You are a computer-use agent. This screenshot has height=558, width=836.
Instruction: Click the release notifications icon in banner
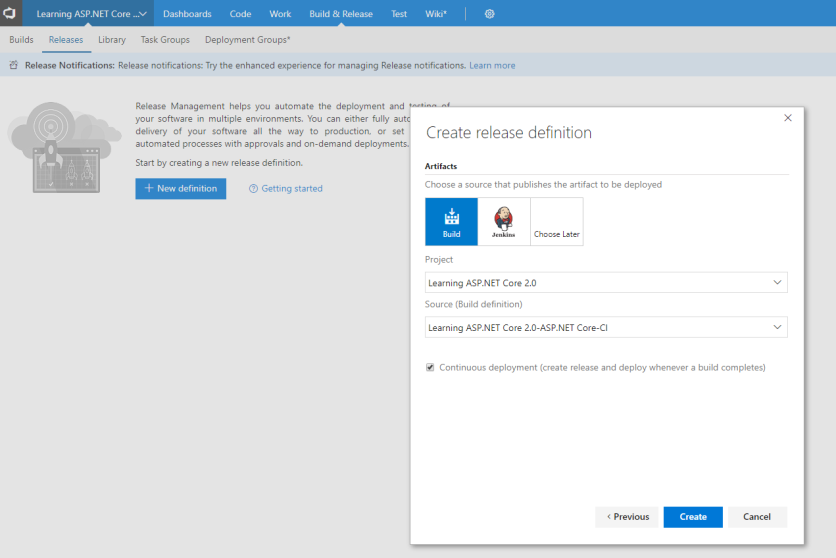pos(14,66)
